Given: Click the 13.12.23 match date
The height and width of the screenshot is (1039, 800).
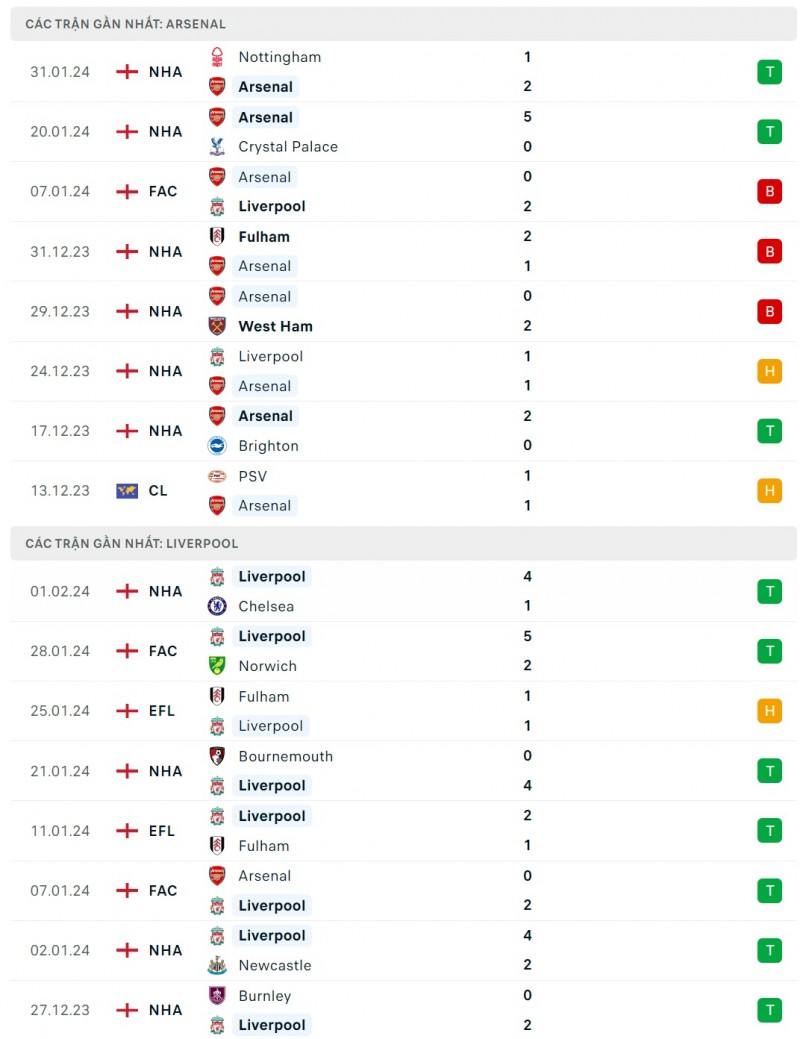Looking at the screenshot, I should [60, 491].
